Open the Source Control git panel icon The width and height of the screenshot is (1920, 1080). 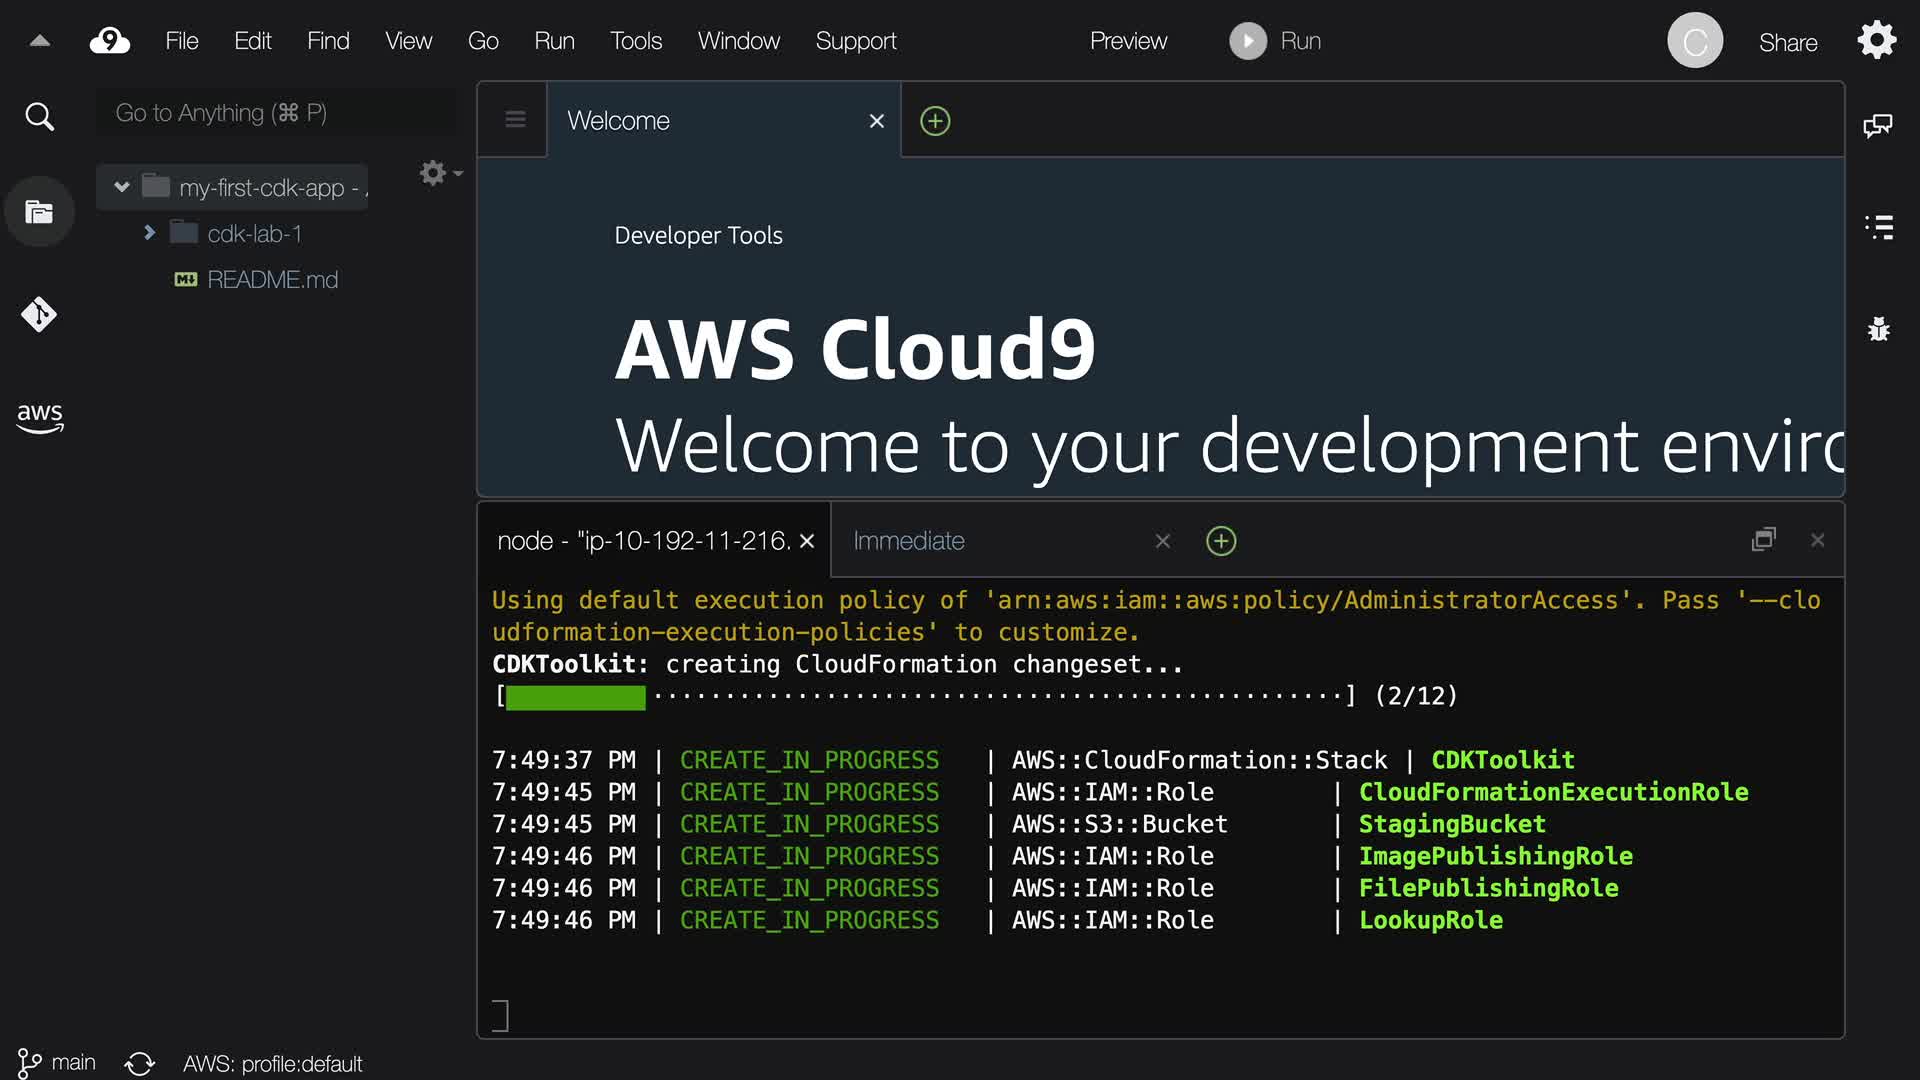pos(39,314)
